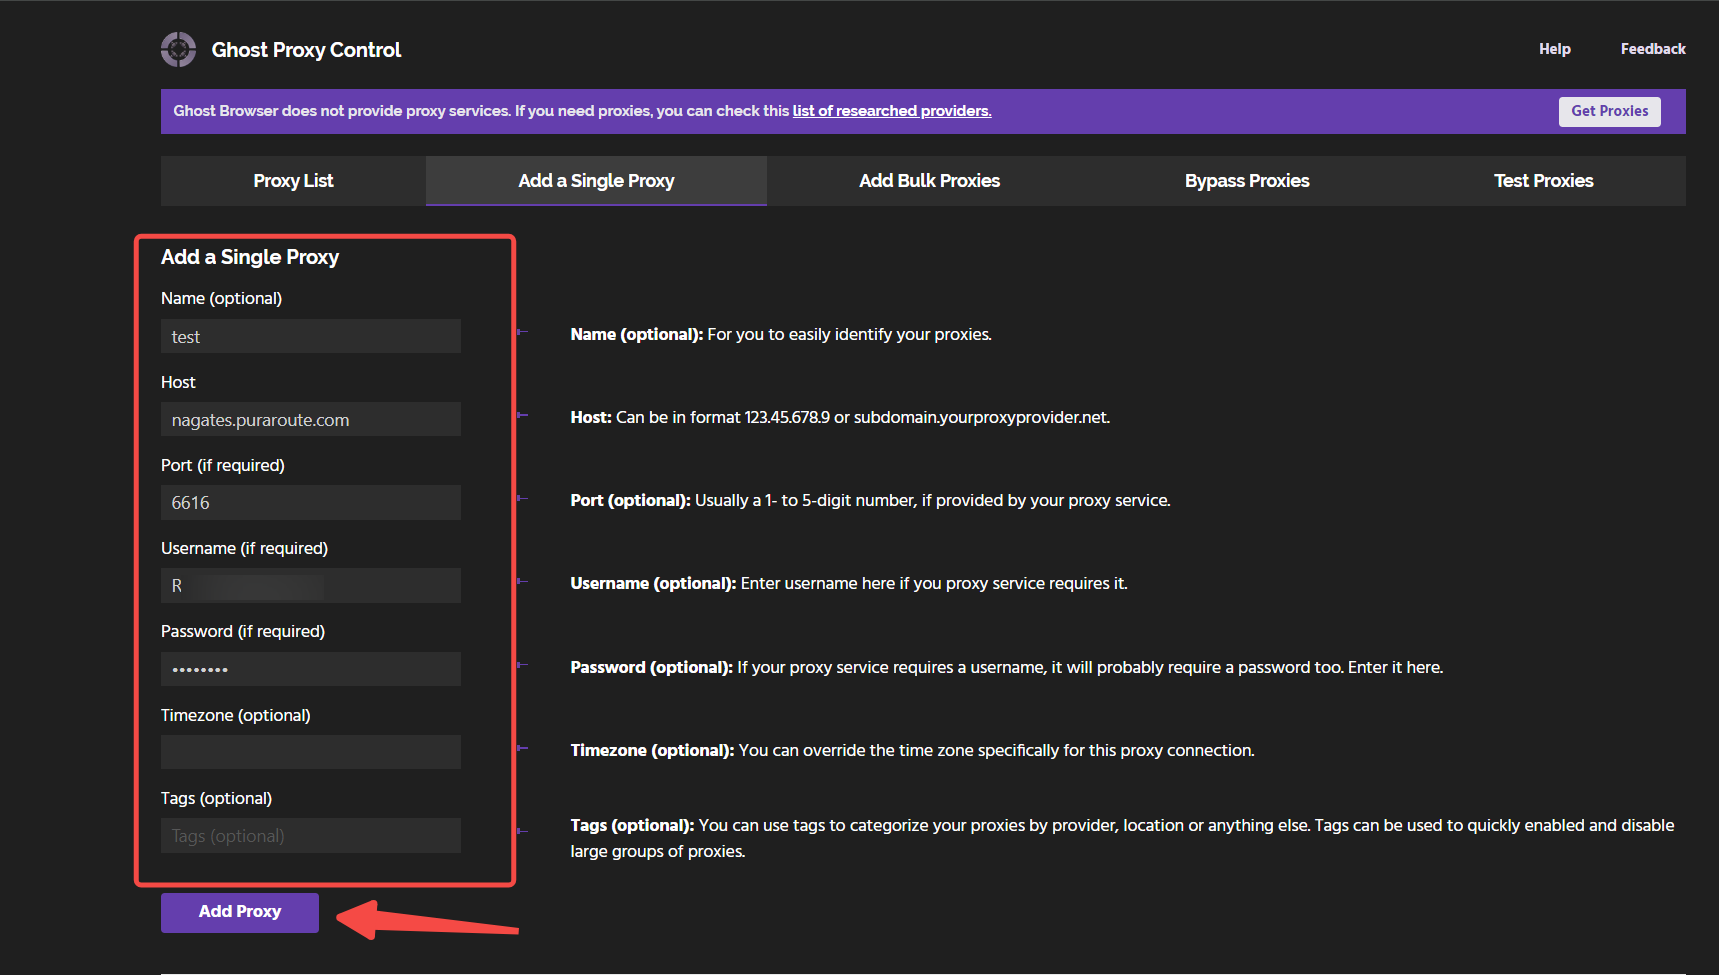Screen dimensions: 1719x975
Task: Click the Add a Single Proxy form heading
Action: [x=250, y=257]
